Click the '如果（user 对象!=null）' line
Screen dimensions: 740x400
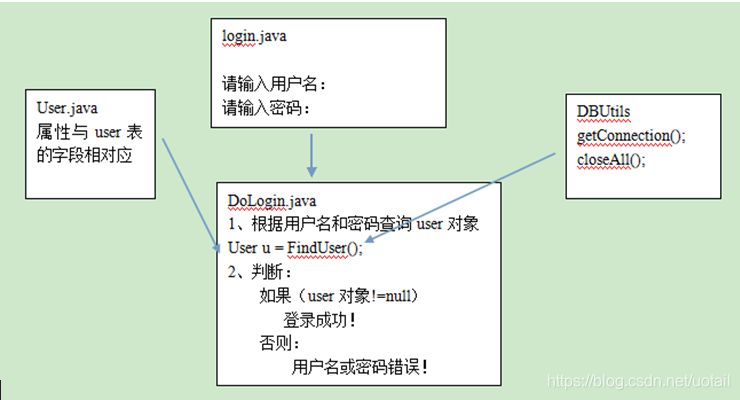point(339,296)
